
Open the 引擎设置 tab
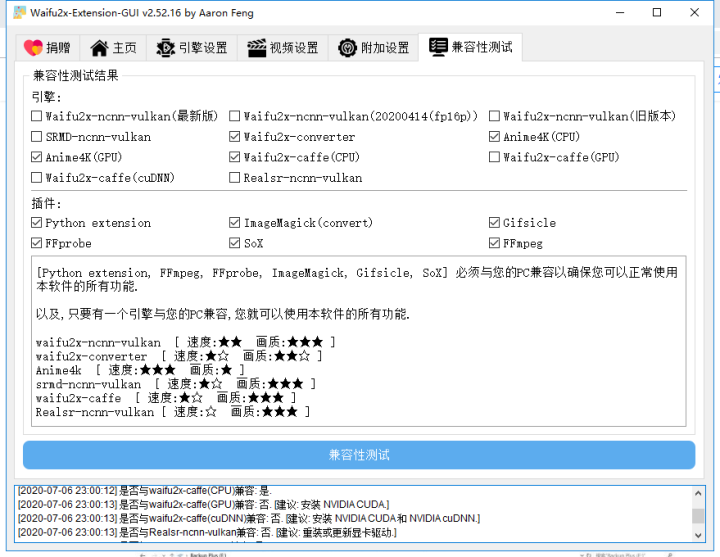tap(192, 48)
